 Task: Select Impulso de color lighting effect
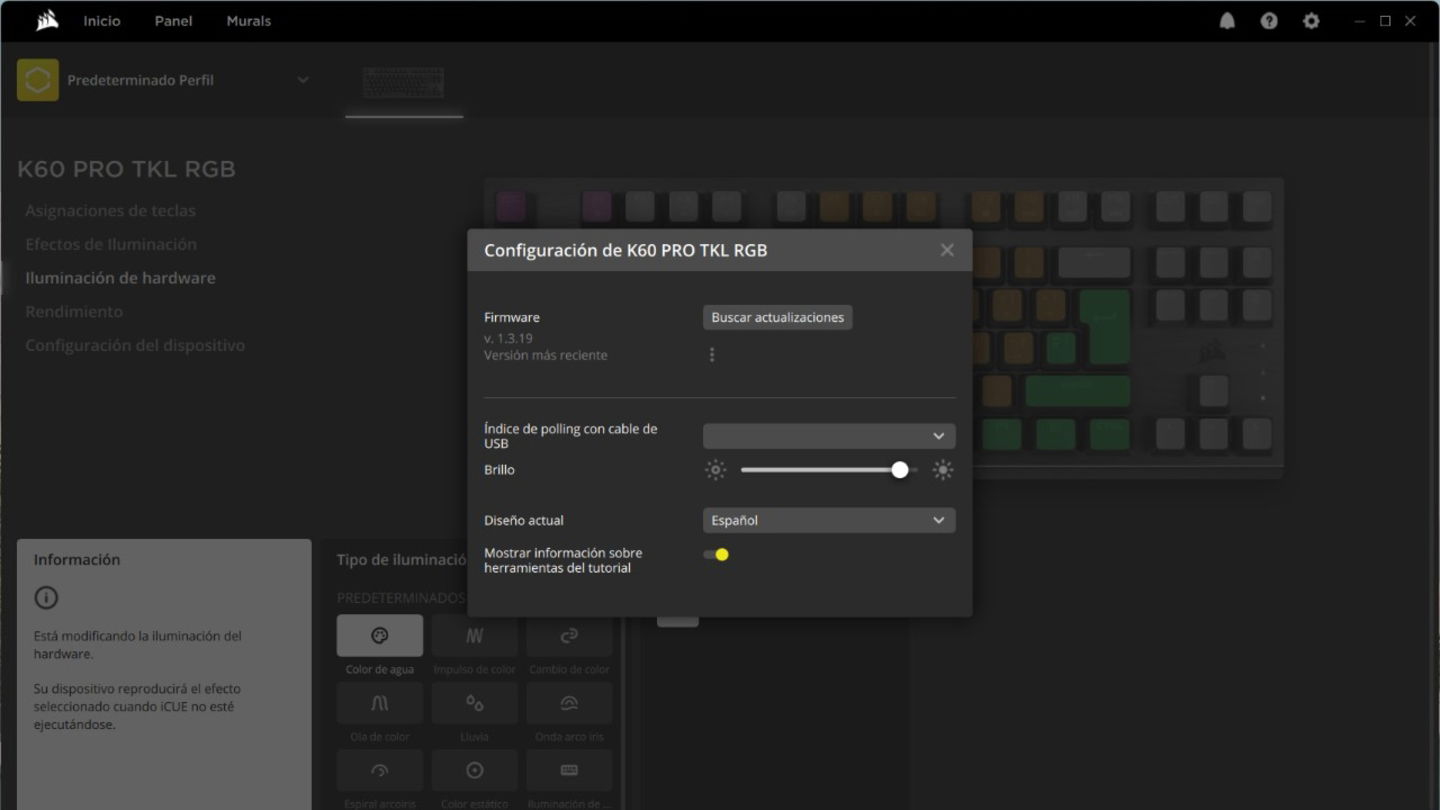click(475, 636)
